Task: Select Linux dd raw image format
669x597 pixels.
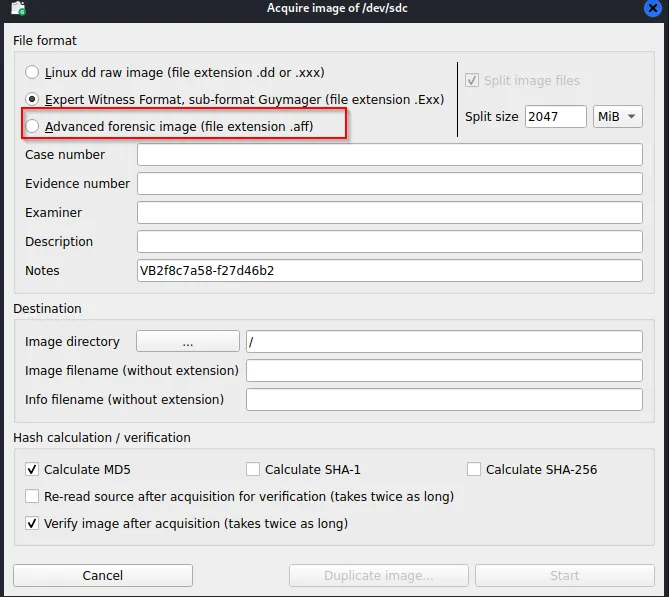Action: (33, 73)
